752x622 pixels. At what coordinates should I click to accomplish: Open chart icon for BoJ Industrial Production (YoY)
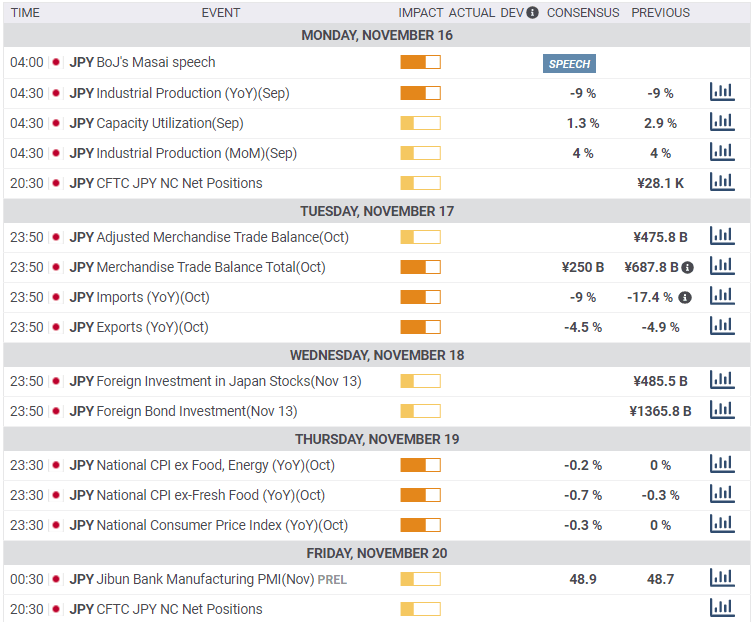pyautogui.click(x=721, y=92)
